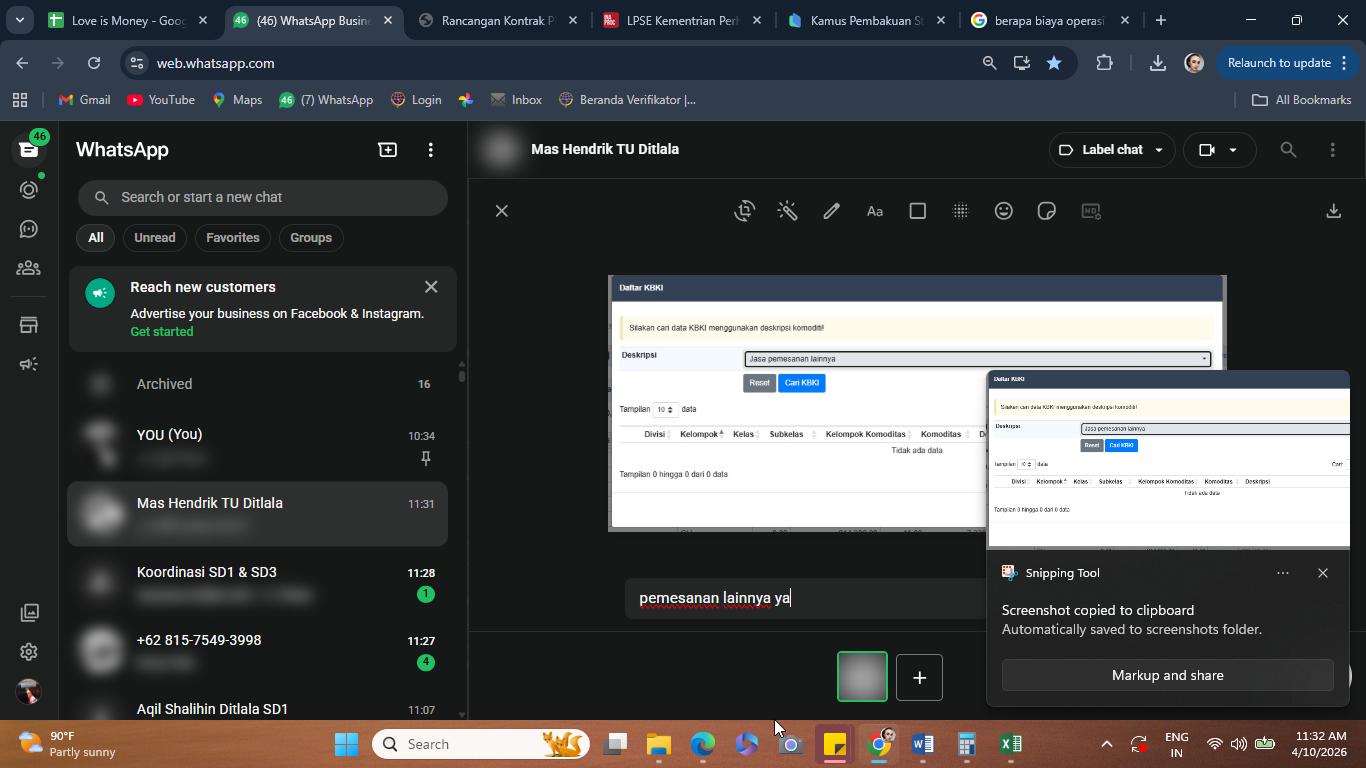Open Chrome extensions puzzle icon
This screenshot has height=768, width=1366.
pyautogui.click(x=1104, y=63)
